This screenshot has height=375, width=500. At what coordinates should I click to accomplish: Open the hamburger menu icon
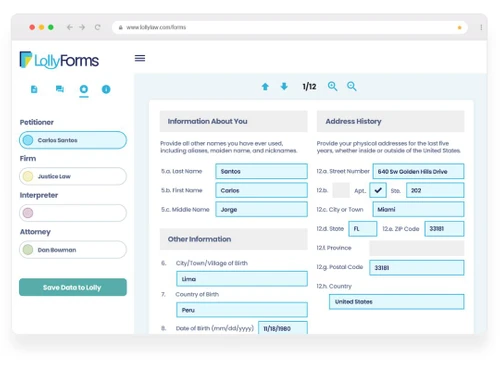coord(140,58)
